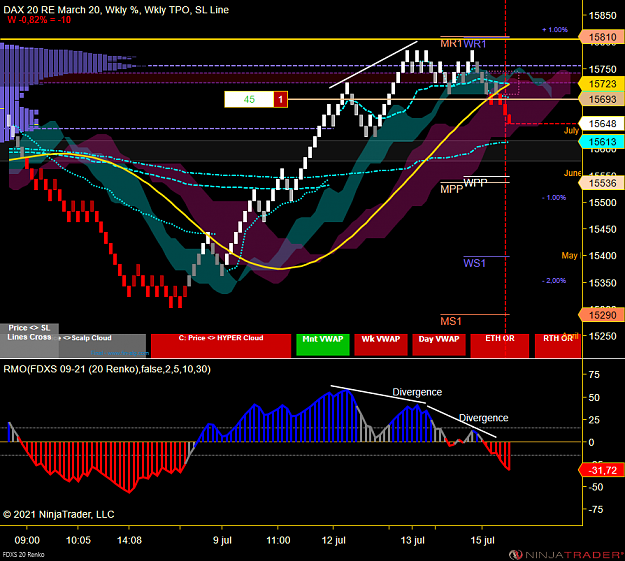Click the red Wk VWAP status box
The height and width of the screenshot is (561, 625).
[x=381, y=344]
